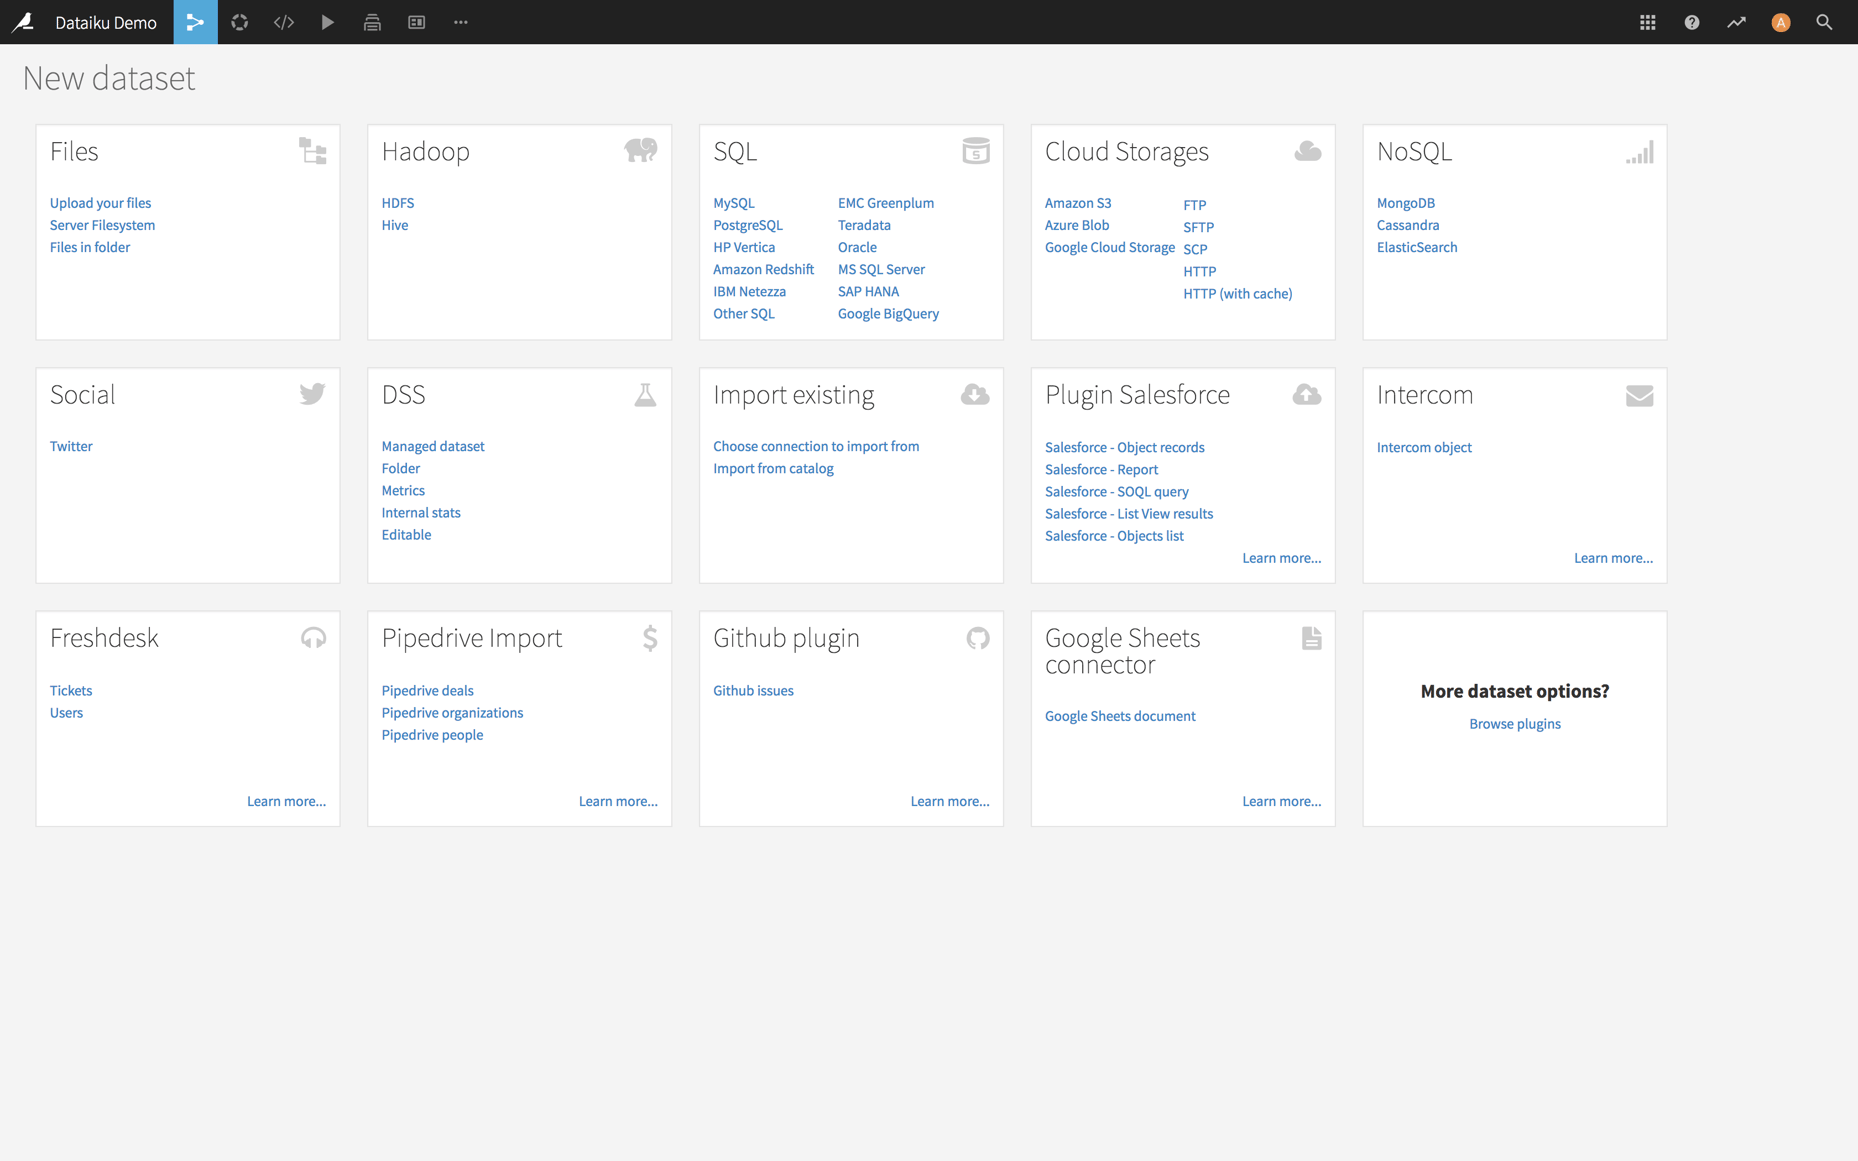The height and width of the screenshot is (1161, 1858).
Task: Open the code editor icon in the toolbar
Action: [283, 22]
